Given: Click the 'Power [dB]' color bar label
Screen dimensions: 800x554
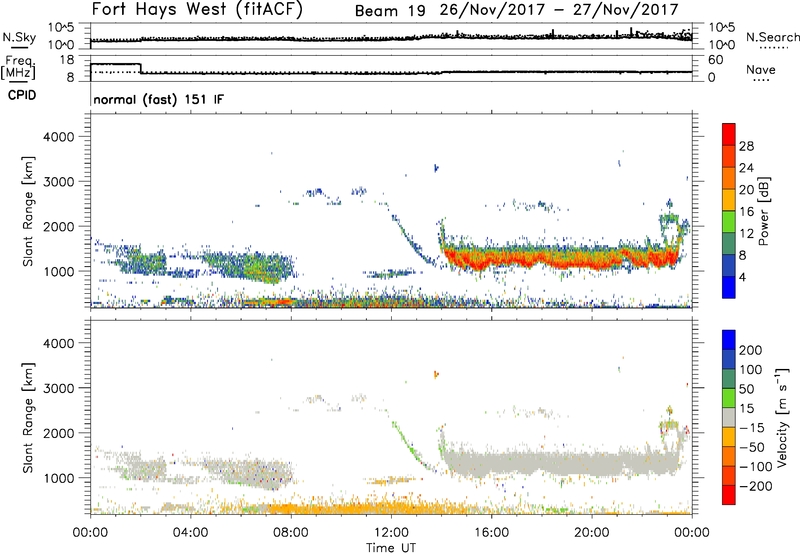Looking at the screenshot, I should coord(764,211).
